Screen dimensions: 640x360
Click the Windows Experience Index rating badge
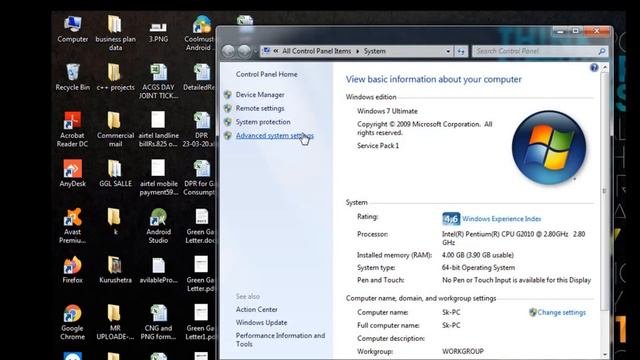(451, 219)
